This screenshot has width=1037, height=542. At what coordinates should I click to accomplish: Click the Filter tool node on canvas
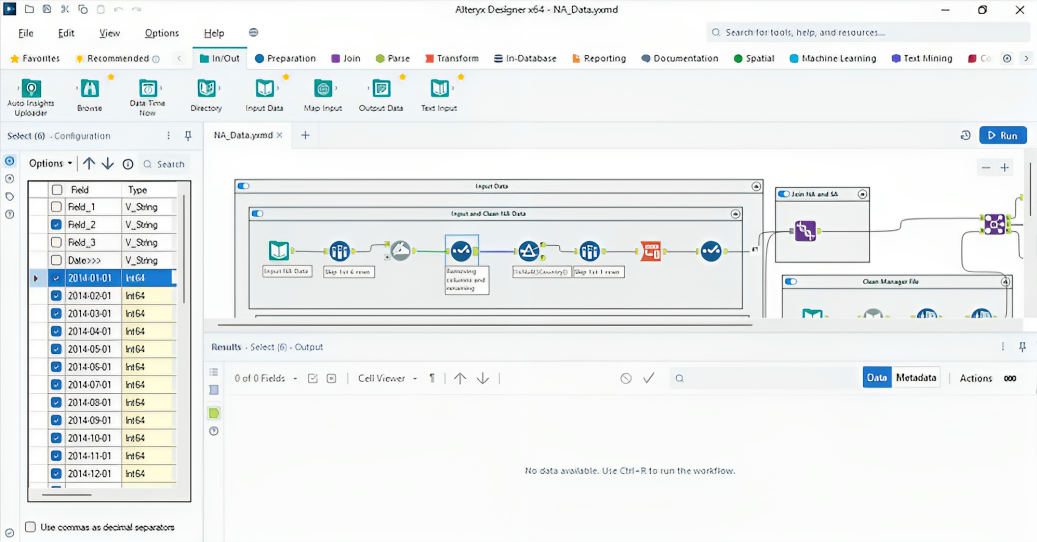click(x=528, y=251)
